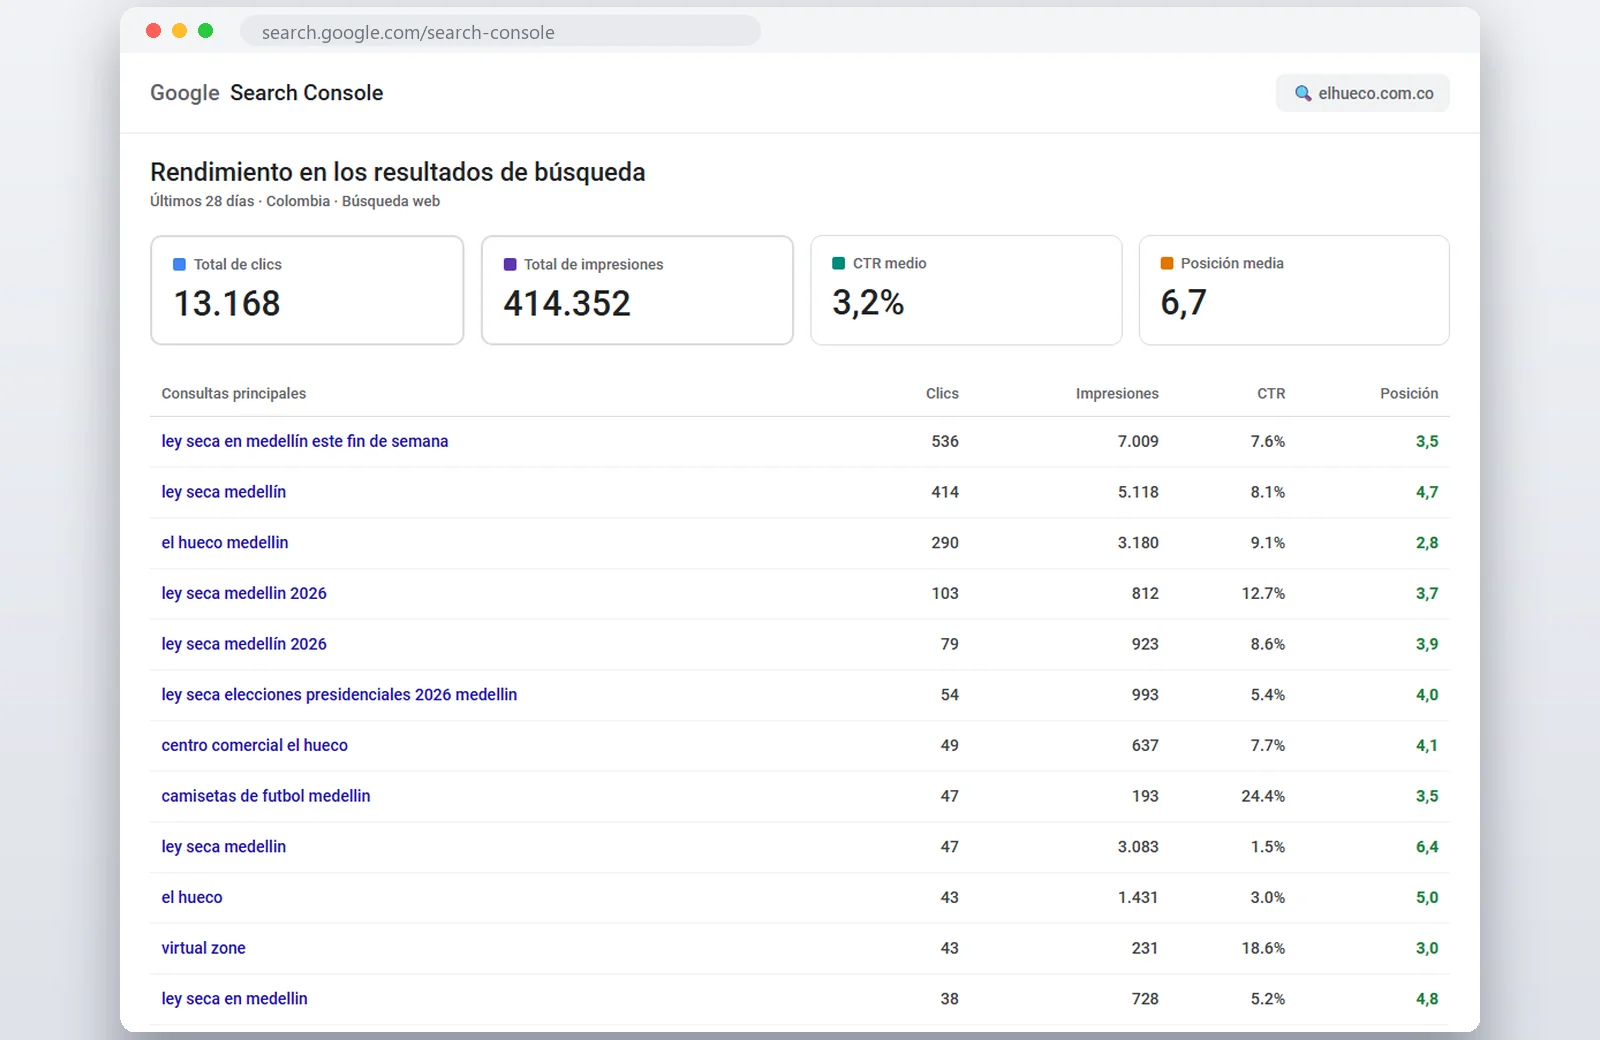The width and height of the screenshot is (1600, 1040).
Task: Sort table by the Clics column header
Action: point(942,393)
